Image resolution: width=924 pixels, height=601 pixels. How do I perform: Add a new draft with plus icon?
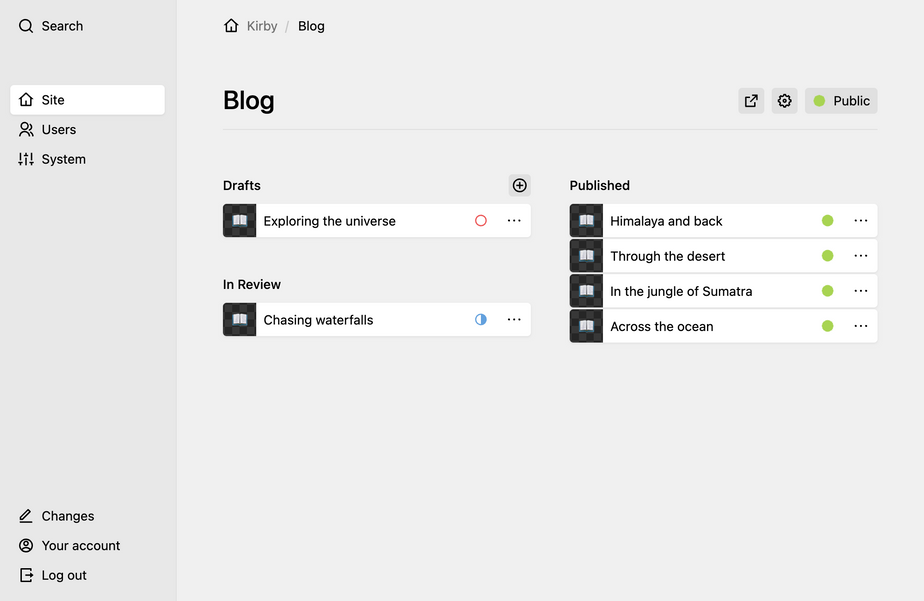click(x=519, y=185)
